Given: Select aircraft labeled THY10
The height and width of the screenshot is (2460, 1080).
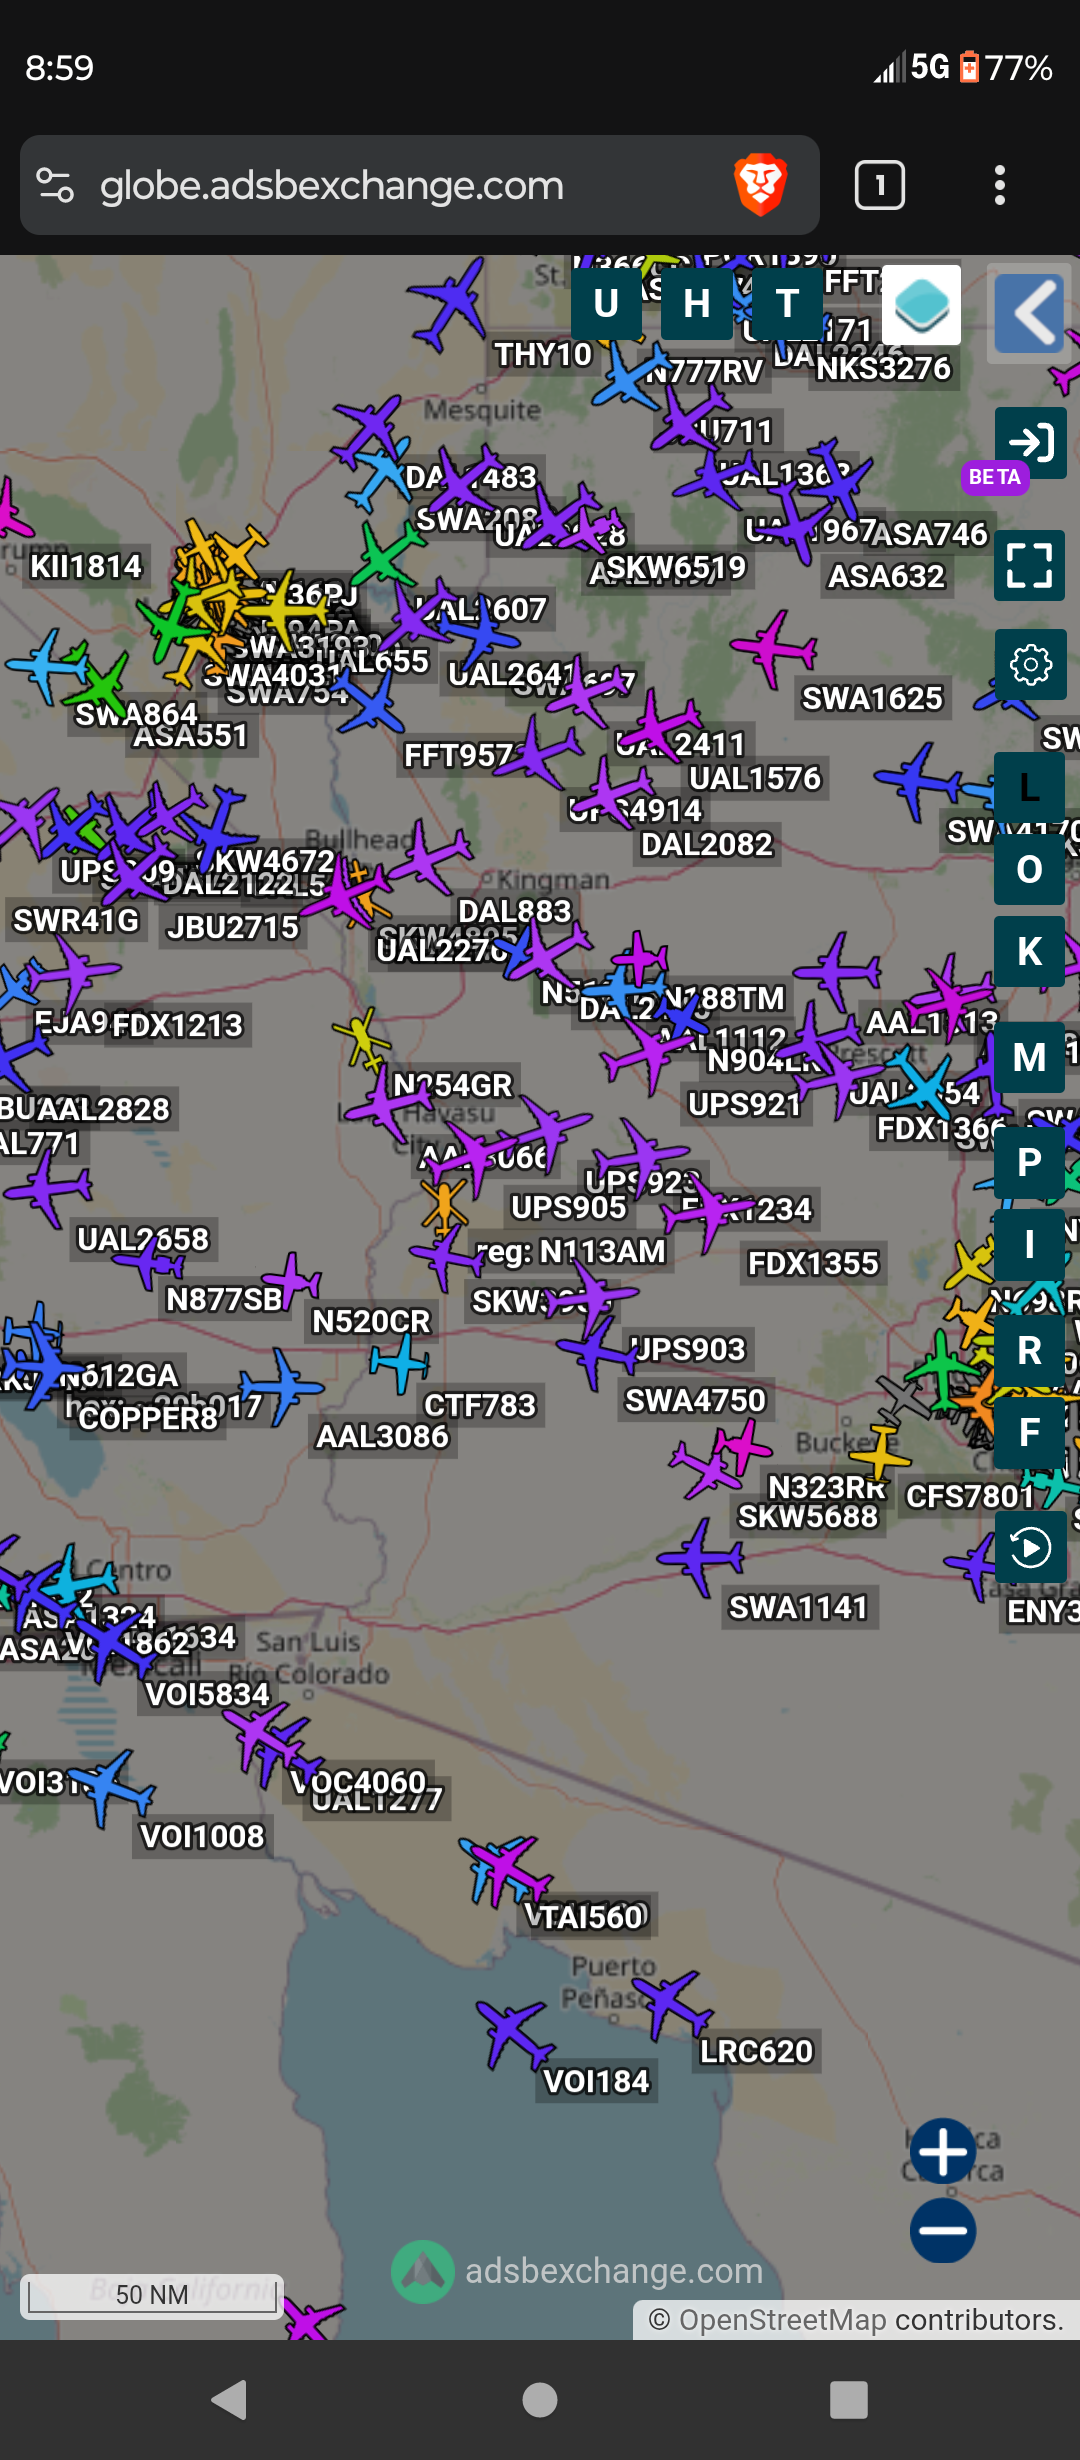Looking at the screenshot, I should pos(449,303).
